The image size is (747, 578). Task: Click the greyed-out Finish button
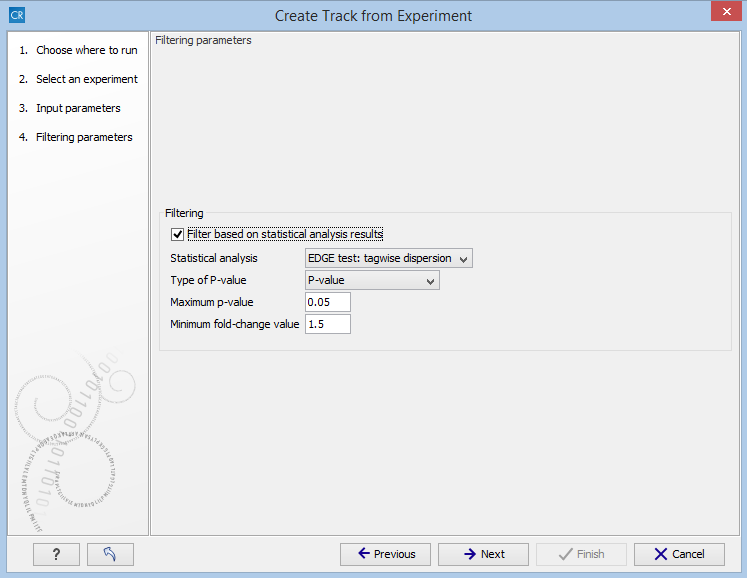coord(581,554)
